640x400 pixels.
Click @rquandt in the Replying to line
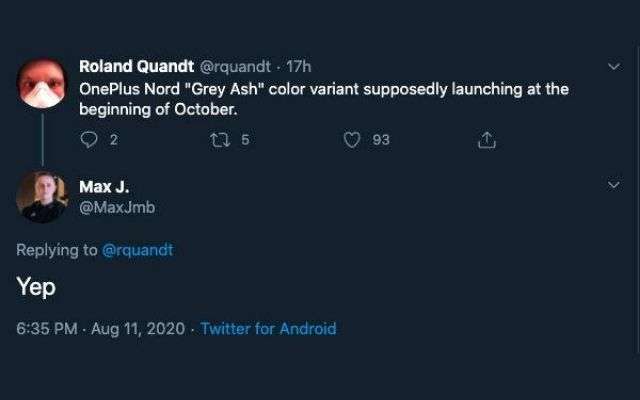click(138, 250)
